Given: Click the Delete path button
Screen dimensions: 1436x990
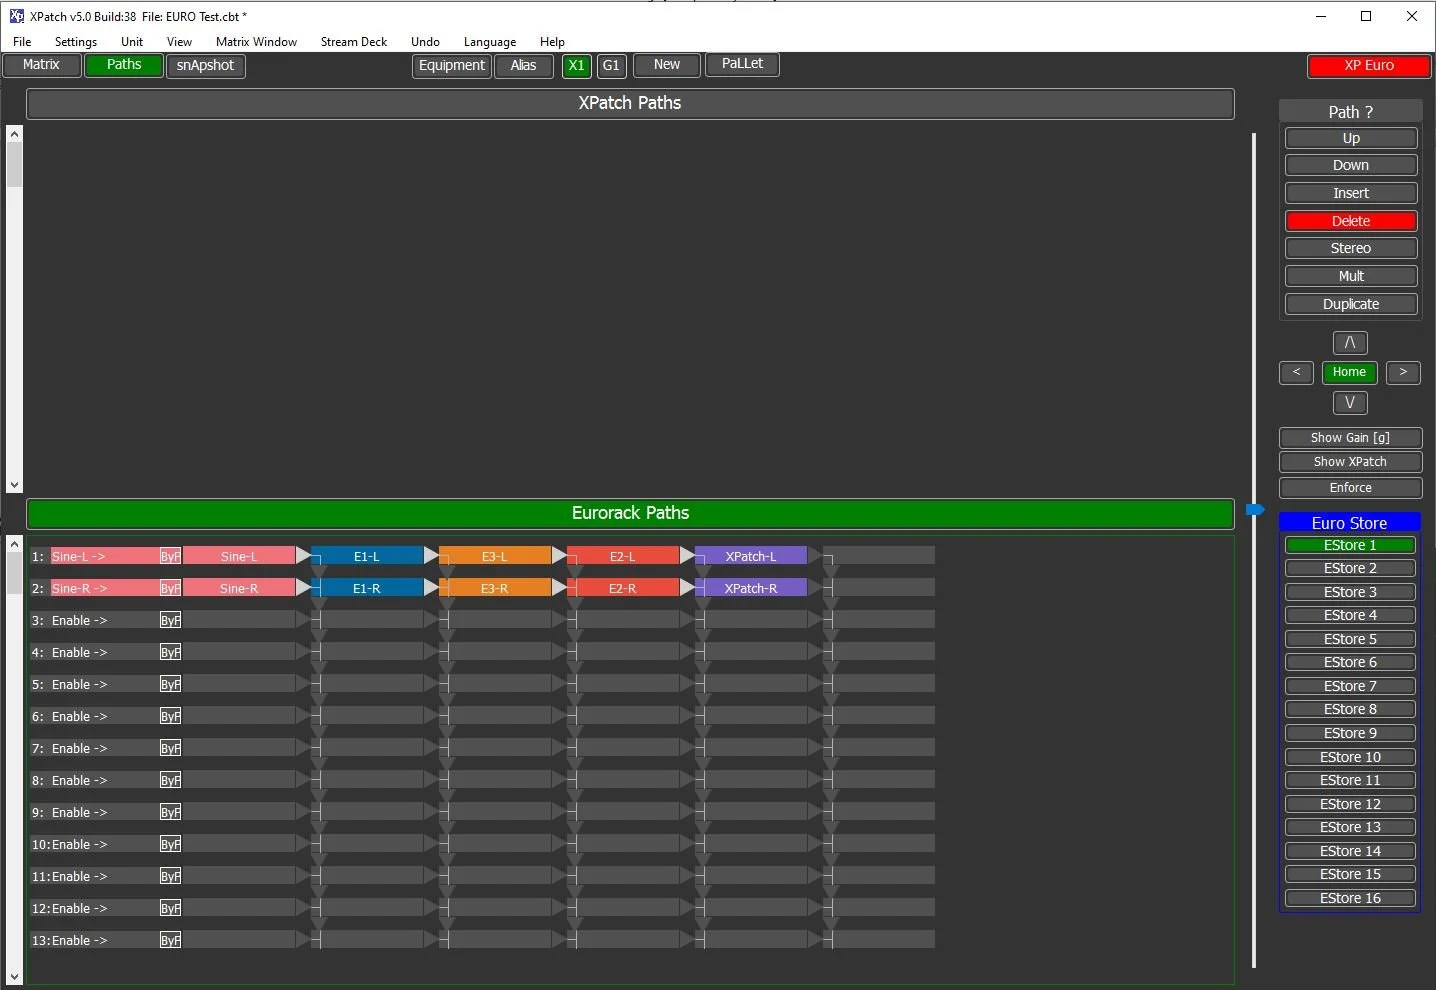Looking at the screenshot, I should (x=1351, y=220).
